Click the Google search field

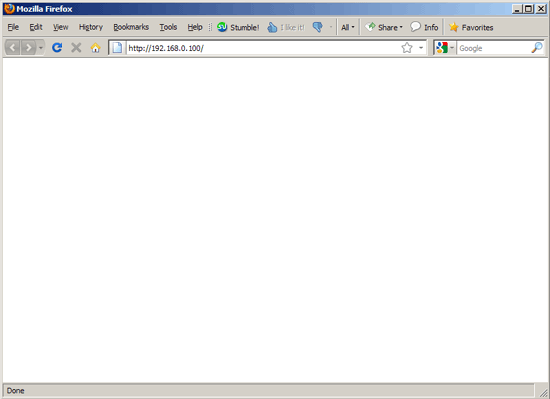494,48
